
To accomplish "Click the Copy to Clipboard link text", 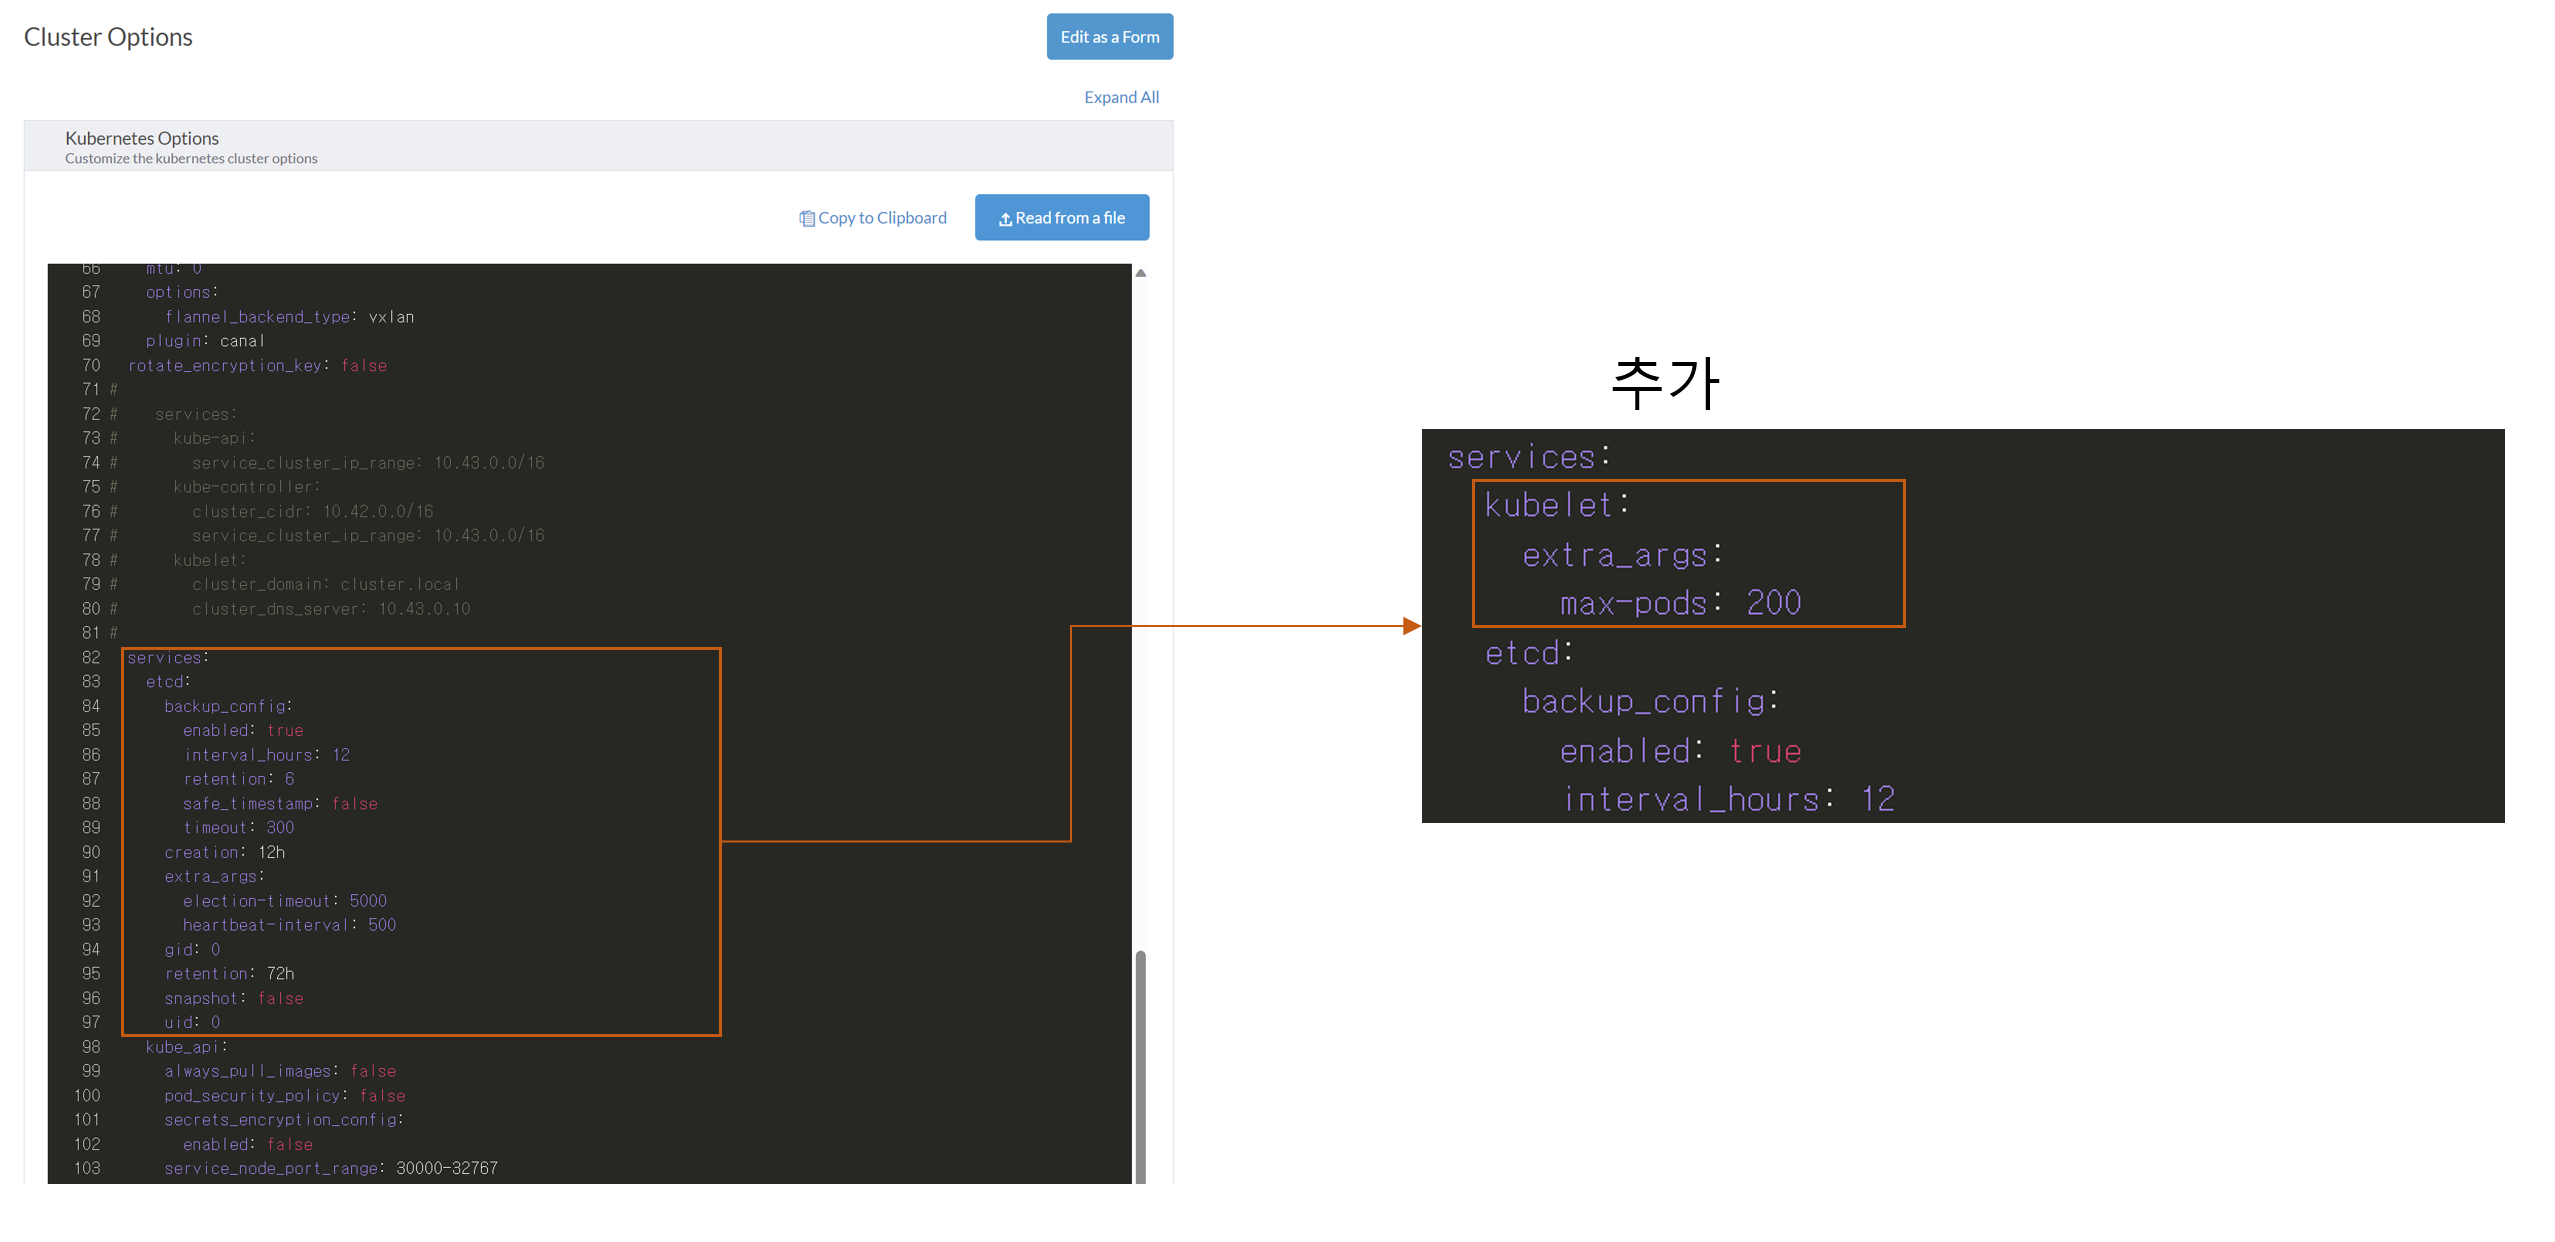I will point(881,218).
